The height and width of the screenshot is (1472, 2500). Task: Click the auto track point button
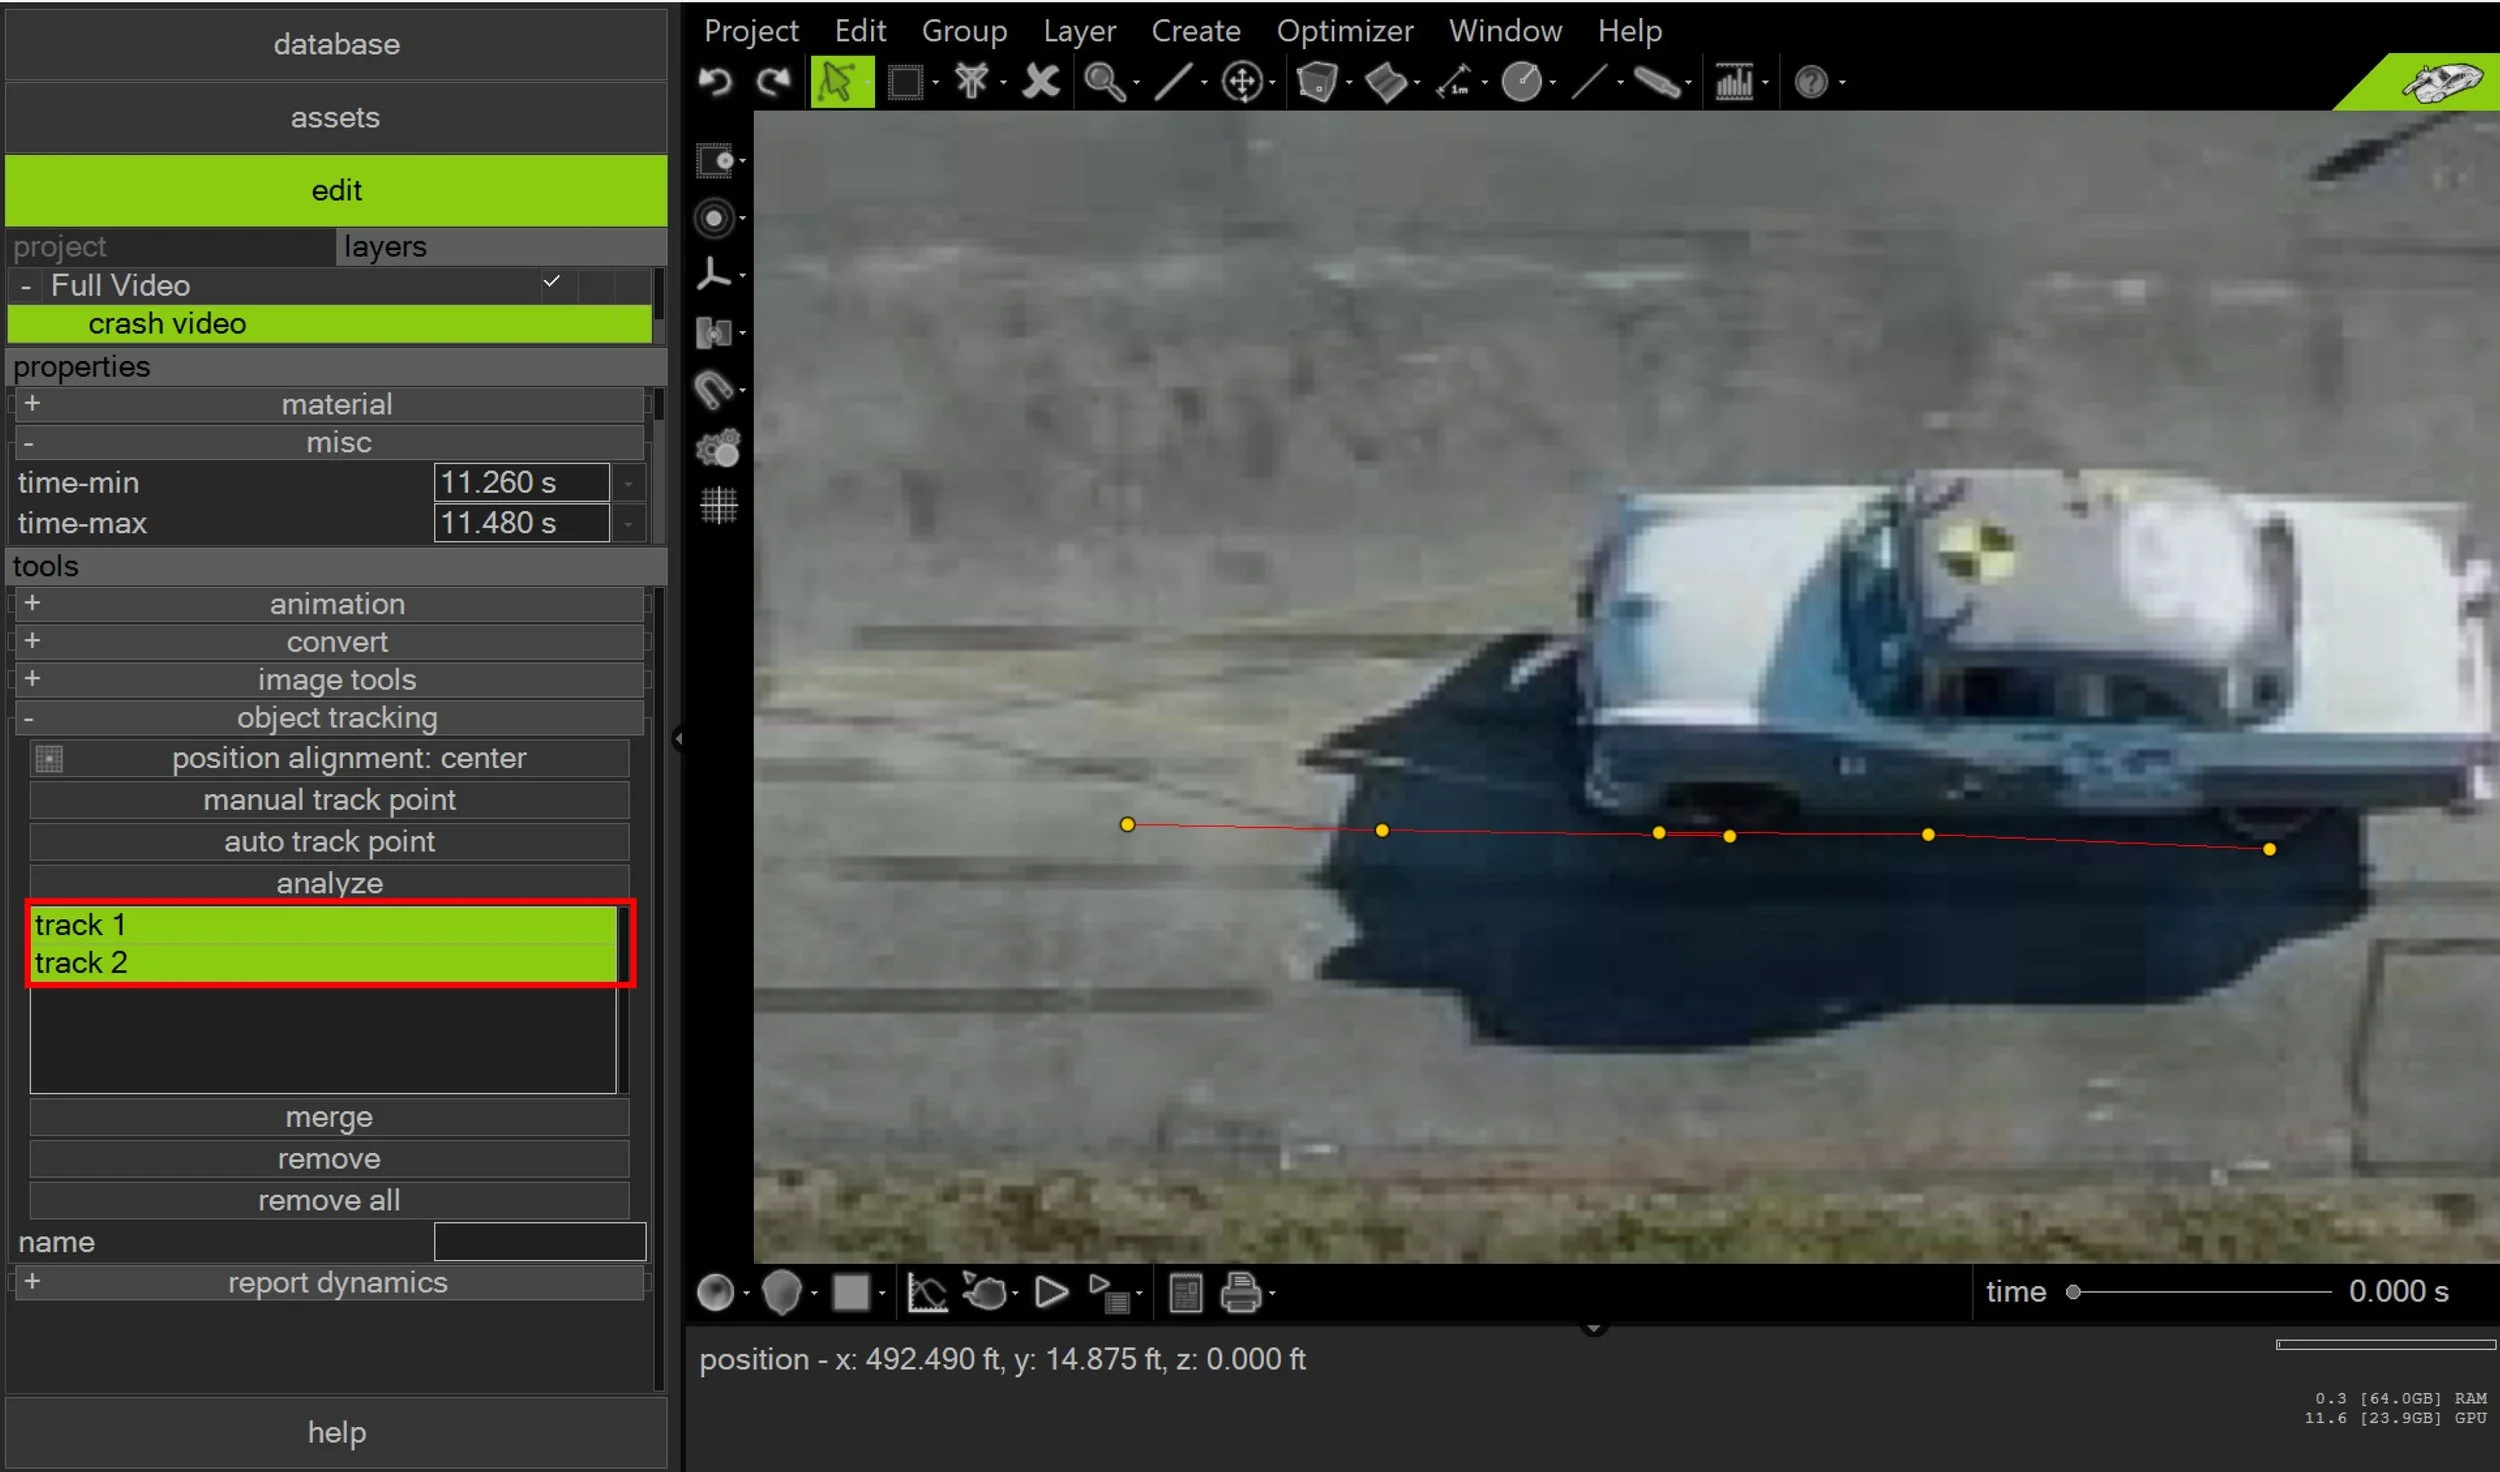329,842
